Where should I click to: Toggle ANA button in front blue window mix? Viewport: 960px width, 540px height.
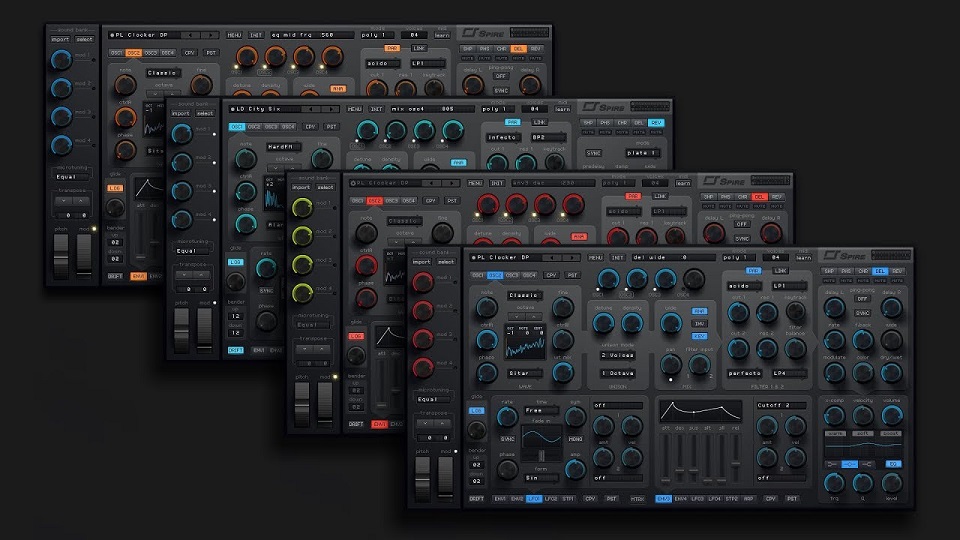tap(699, 311)
